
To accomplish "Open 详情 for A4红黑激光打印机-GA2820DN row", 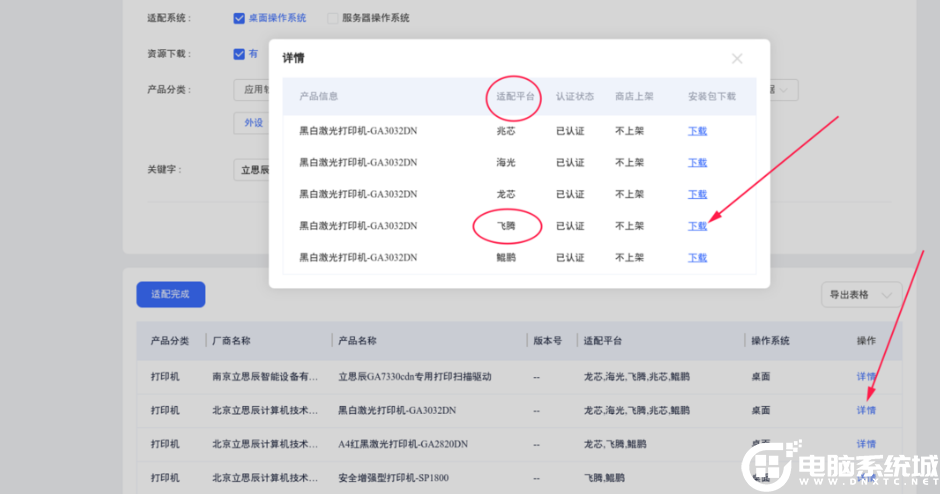I will click(866, 443).
